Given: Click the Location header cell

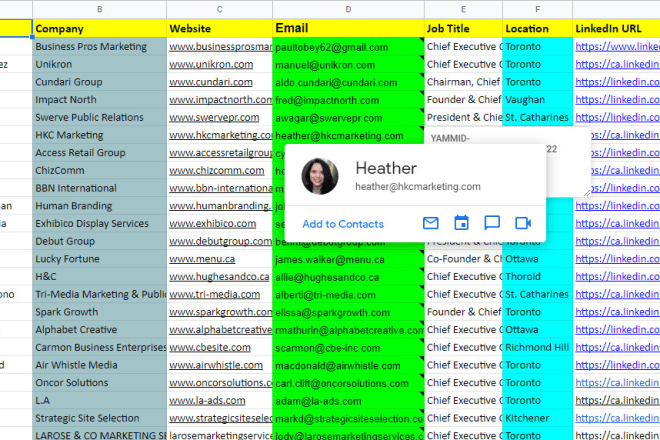Looking at the screenshot, I should click(x=537, y=28).
